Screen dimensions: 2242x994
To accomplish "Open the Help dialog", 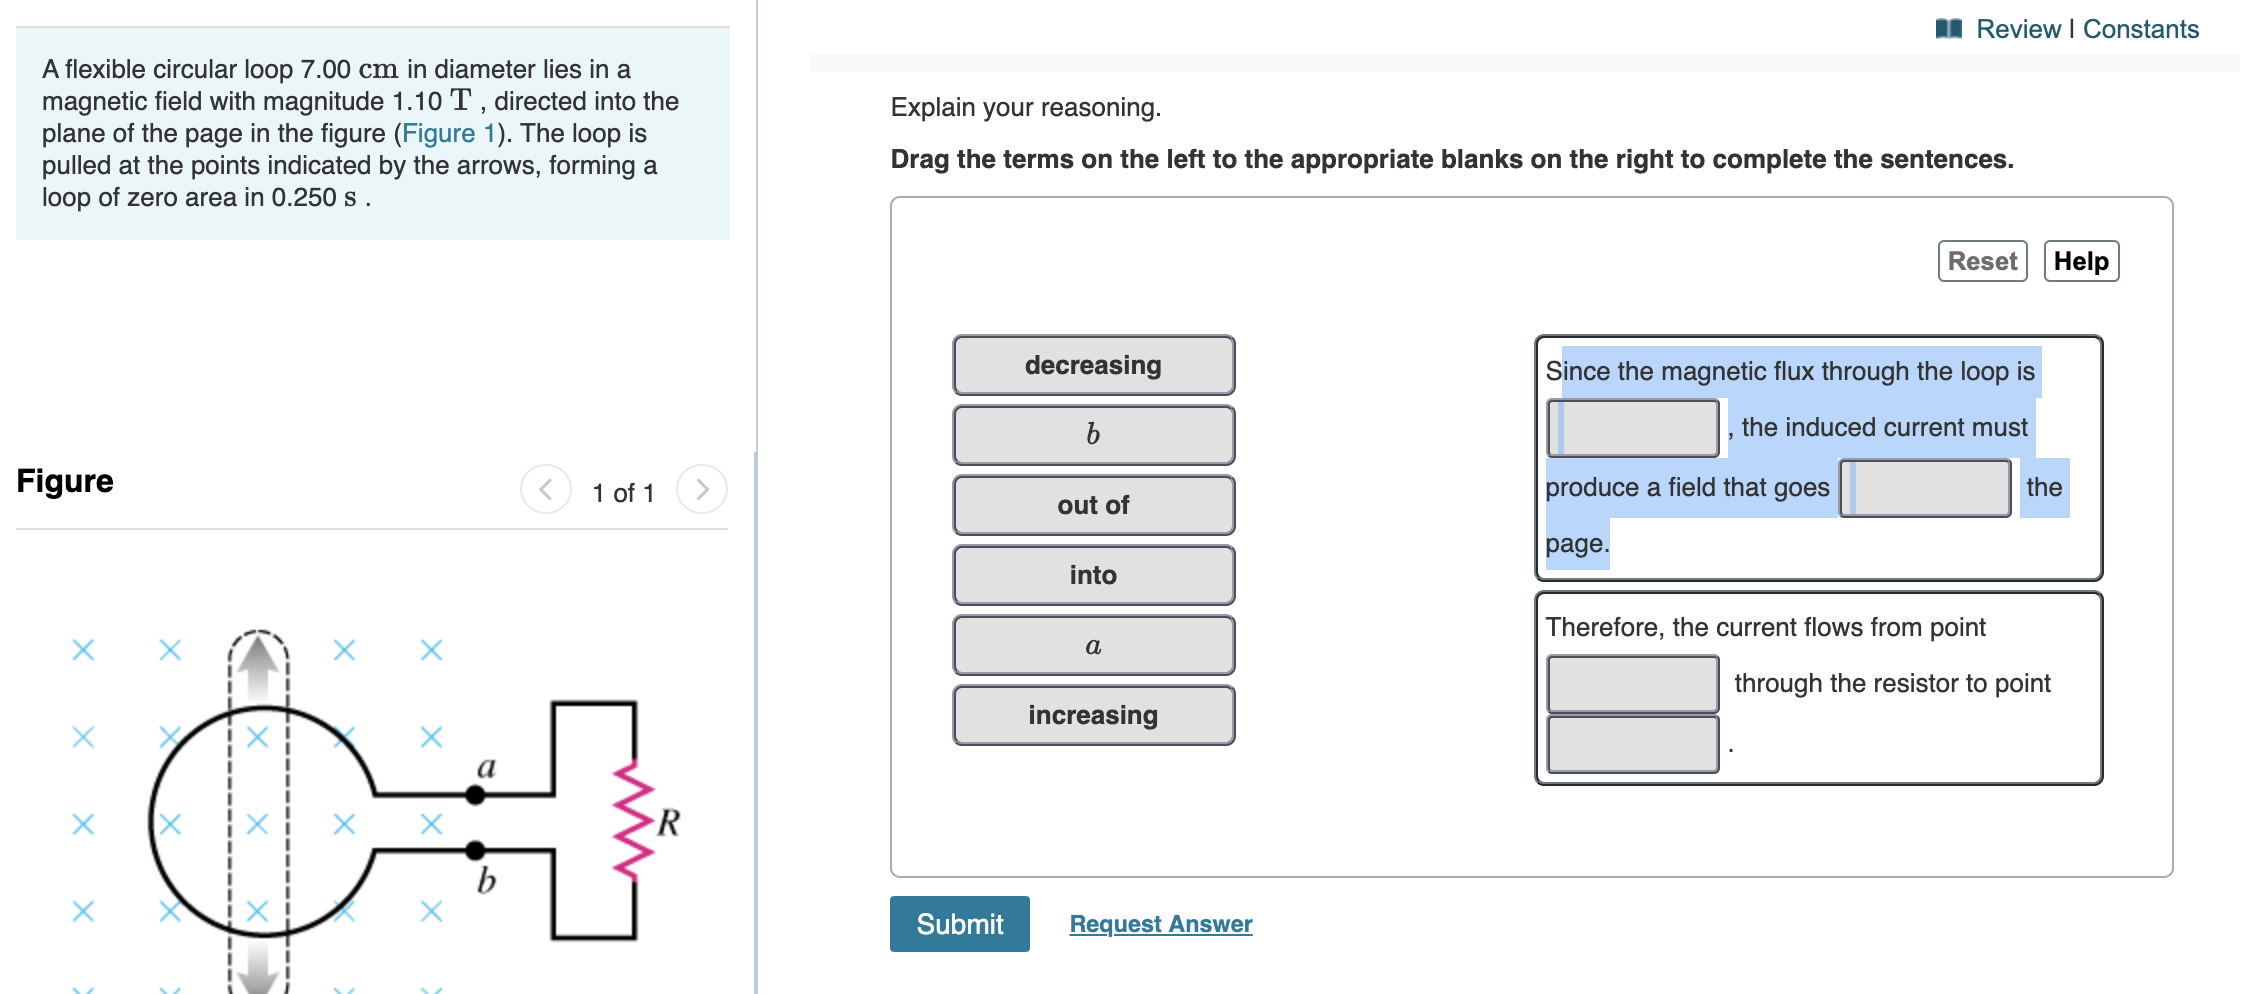I will 2080,260.
